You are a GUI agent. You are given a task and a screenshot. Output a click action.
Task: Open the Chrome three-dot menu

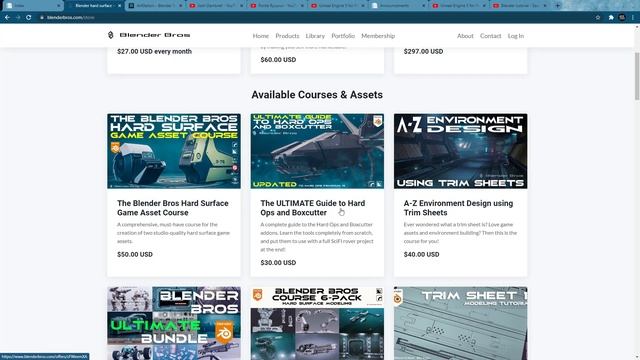tap(633, 18)
